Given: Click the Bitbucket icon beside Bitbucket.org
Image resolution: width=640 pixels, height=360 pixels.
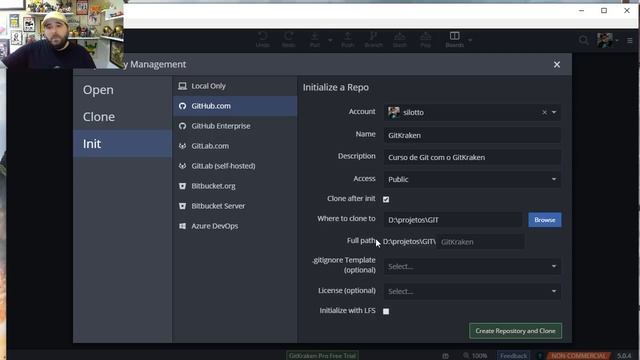Looking at the screenshot, I should (182, 186).
